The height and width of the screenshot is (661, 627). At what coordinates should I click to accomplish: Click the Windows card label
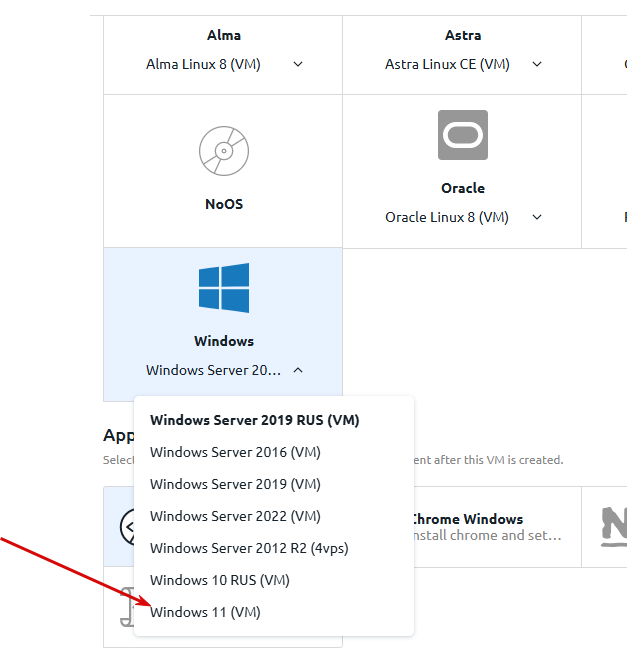224,341
